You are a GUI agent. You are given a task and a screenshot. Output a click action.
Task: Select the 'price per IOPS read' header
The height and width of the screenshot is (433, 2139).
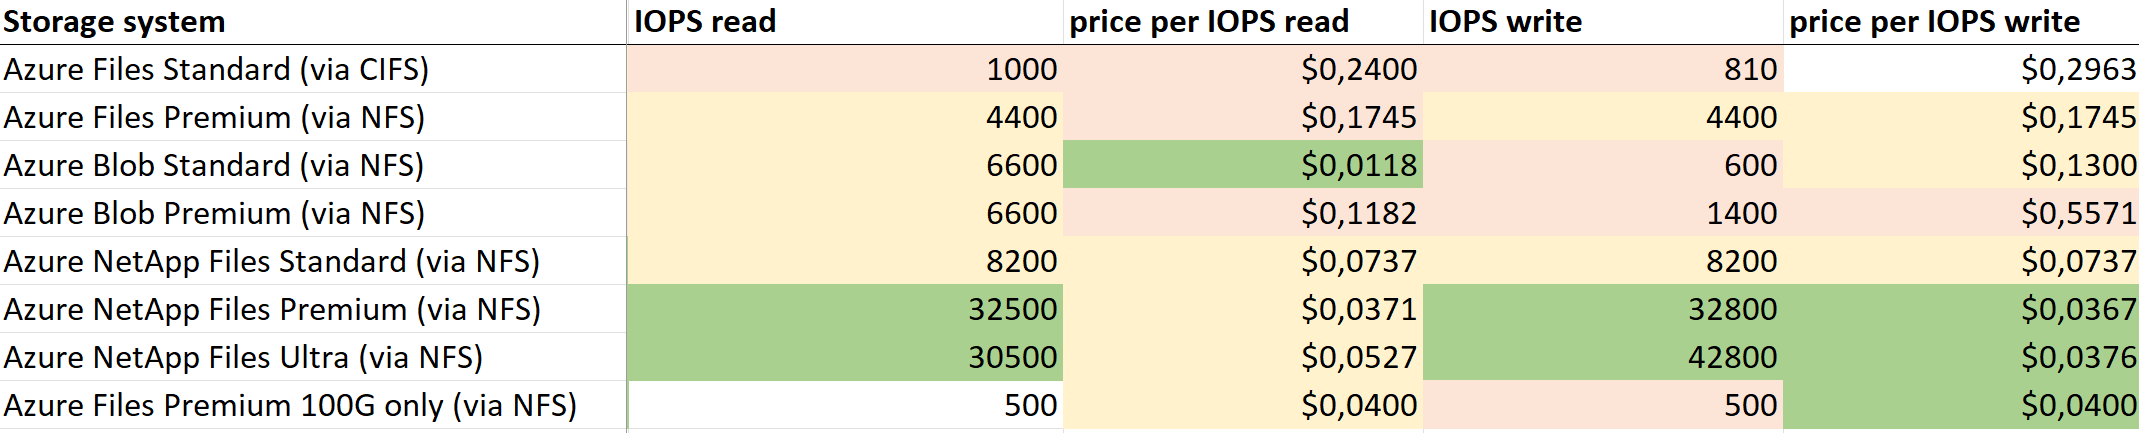click(1243, 22)
